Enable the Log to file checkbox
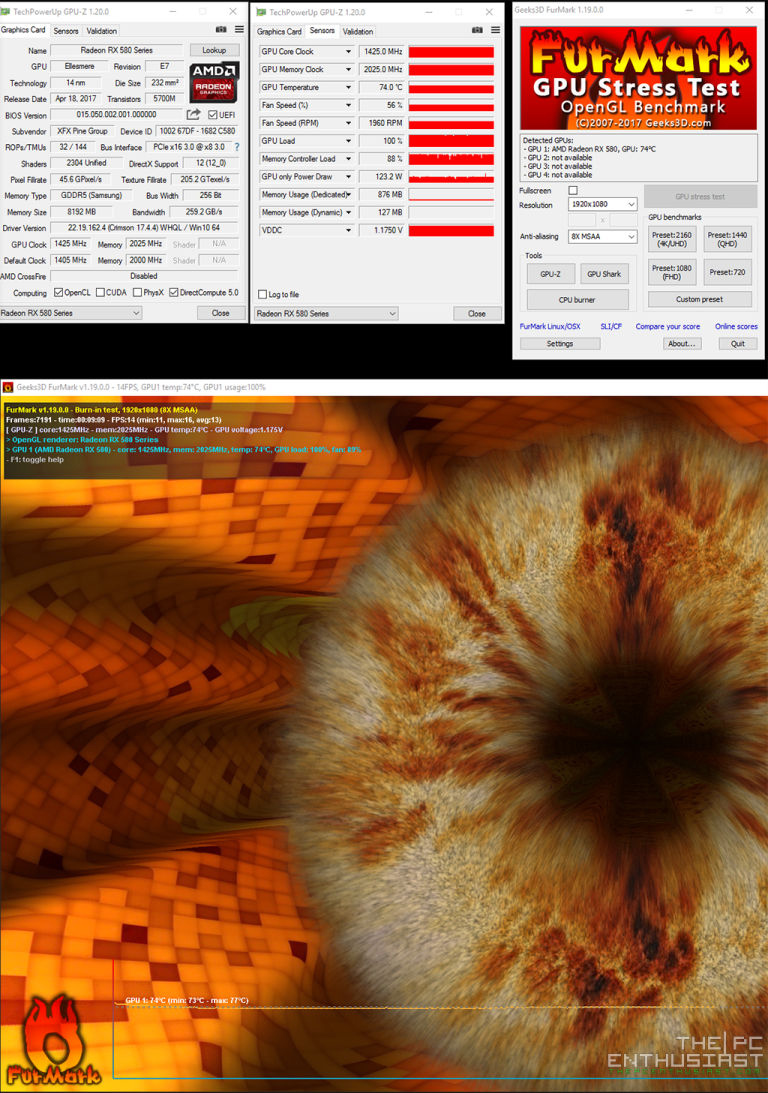The image size is (768, 1093). (263, 294)
